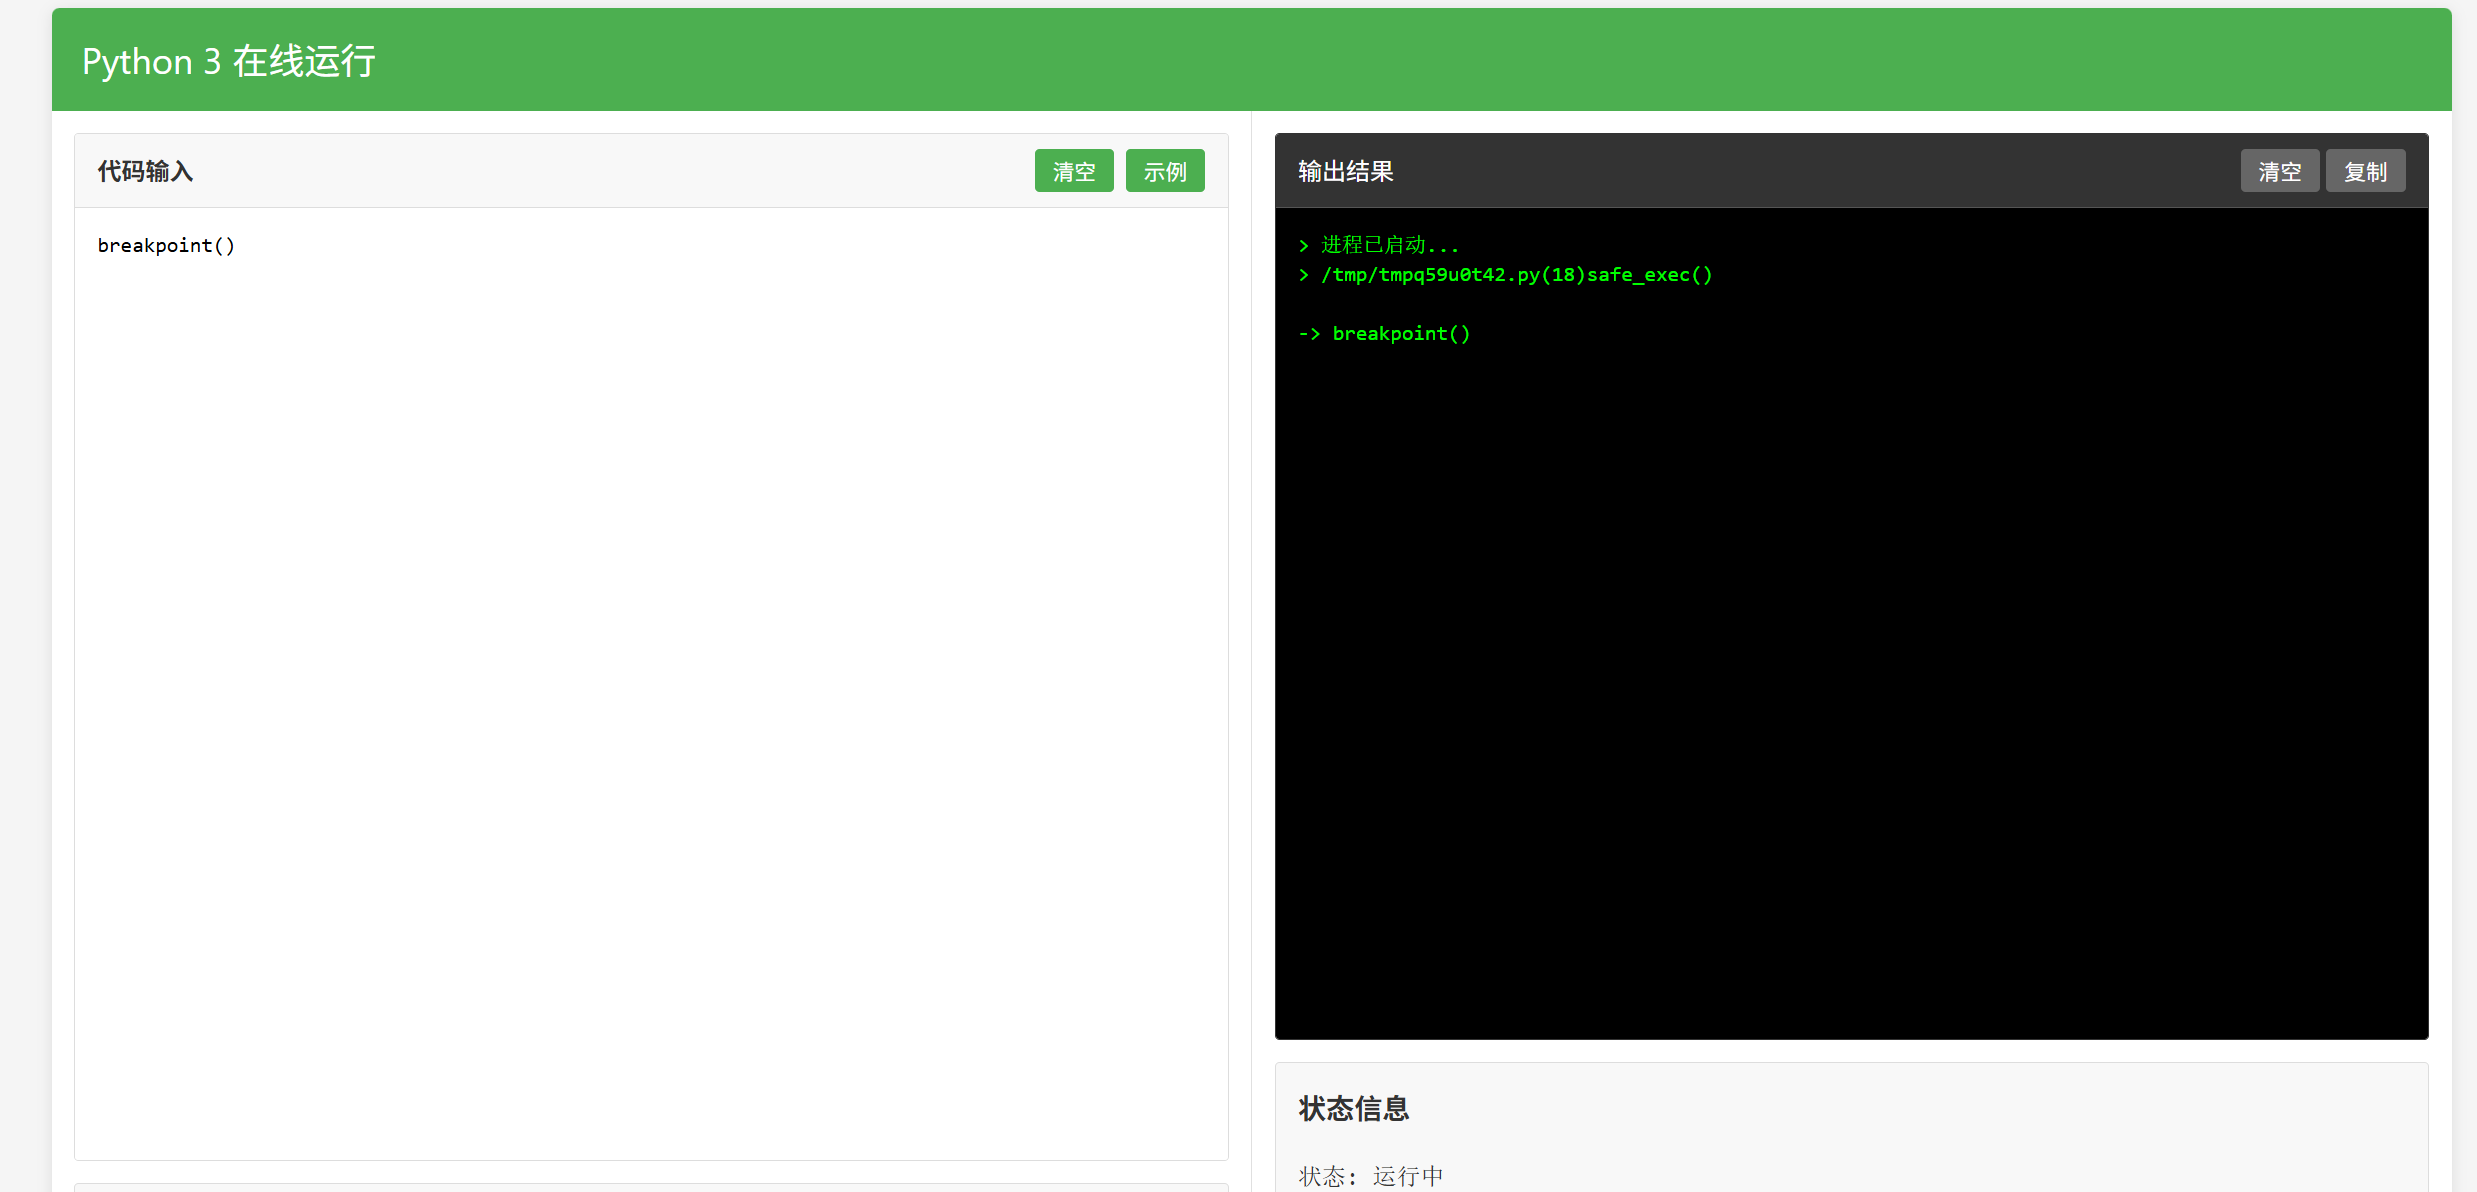
Task: Click the empty black area of output terminal
Action: (x=1850, y=700)
